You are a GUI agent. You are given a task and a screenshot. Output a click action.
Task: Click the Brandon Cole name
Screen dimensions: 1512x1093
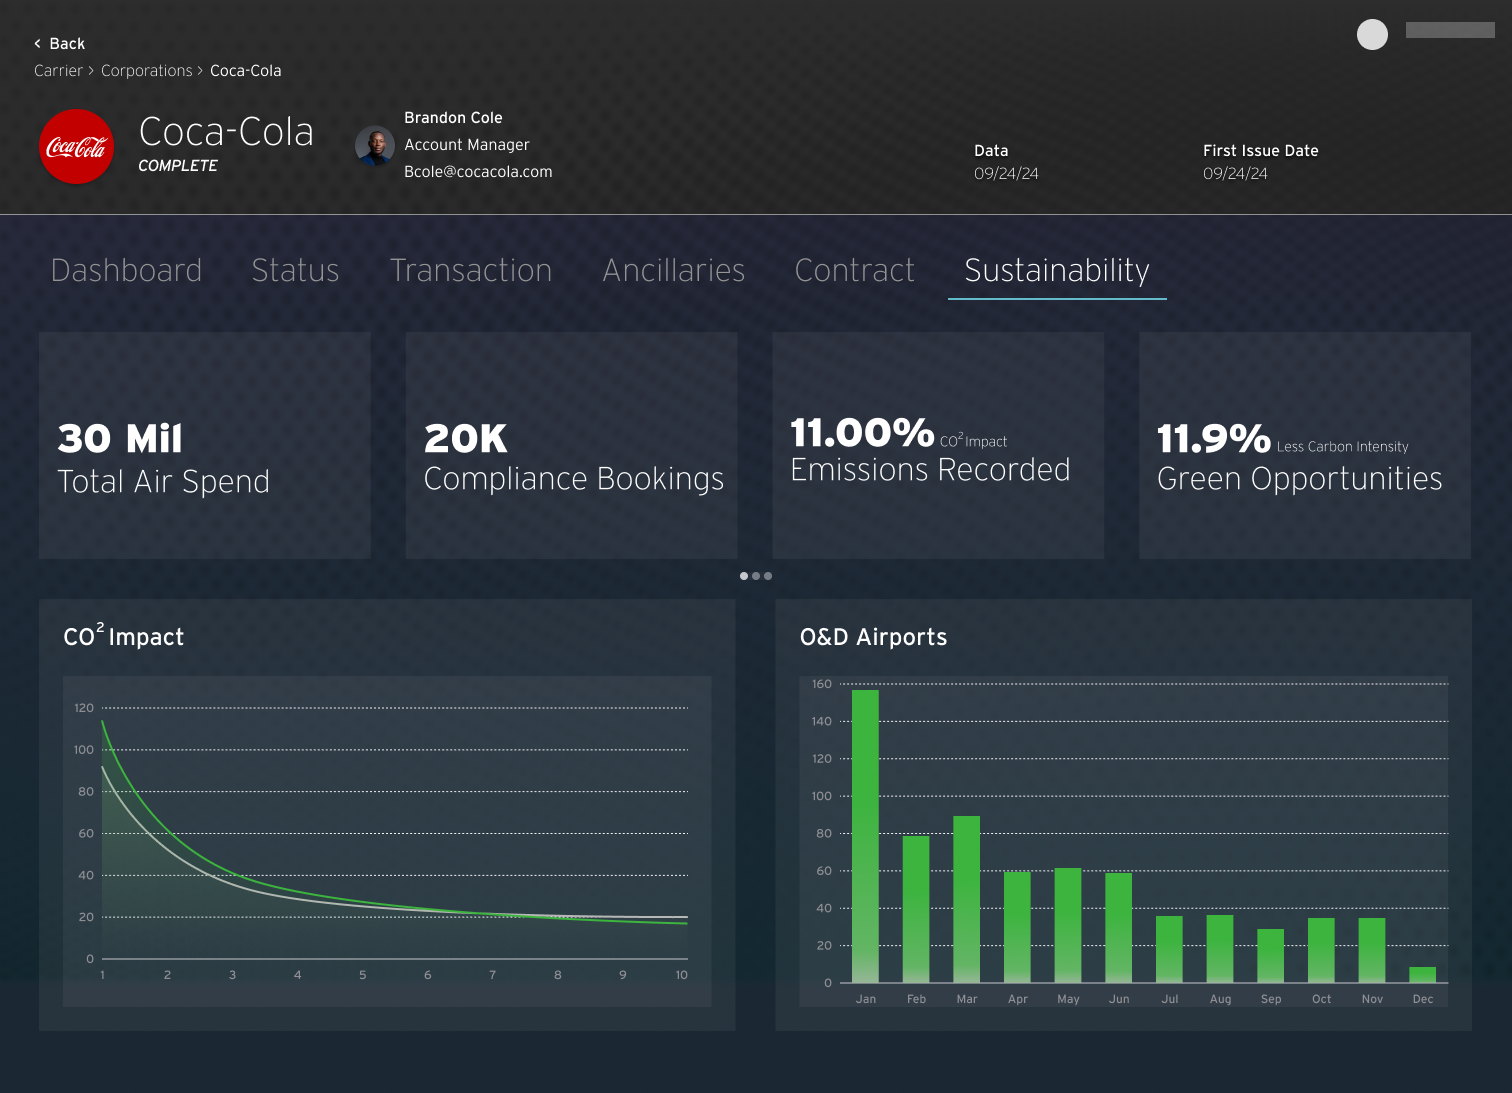(x=453, y=118)
